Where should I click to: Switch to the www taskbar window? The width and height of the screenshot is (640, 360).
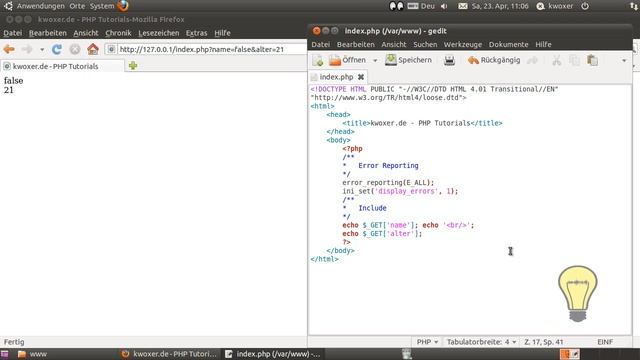[33, 354]
